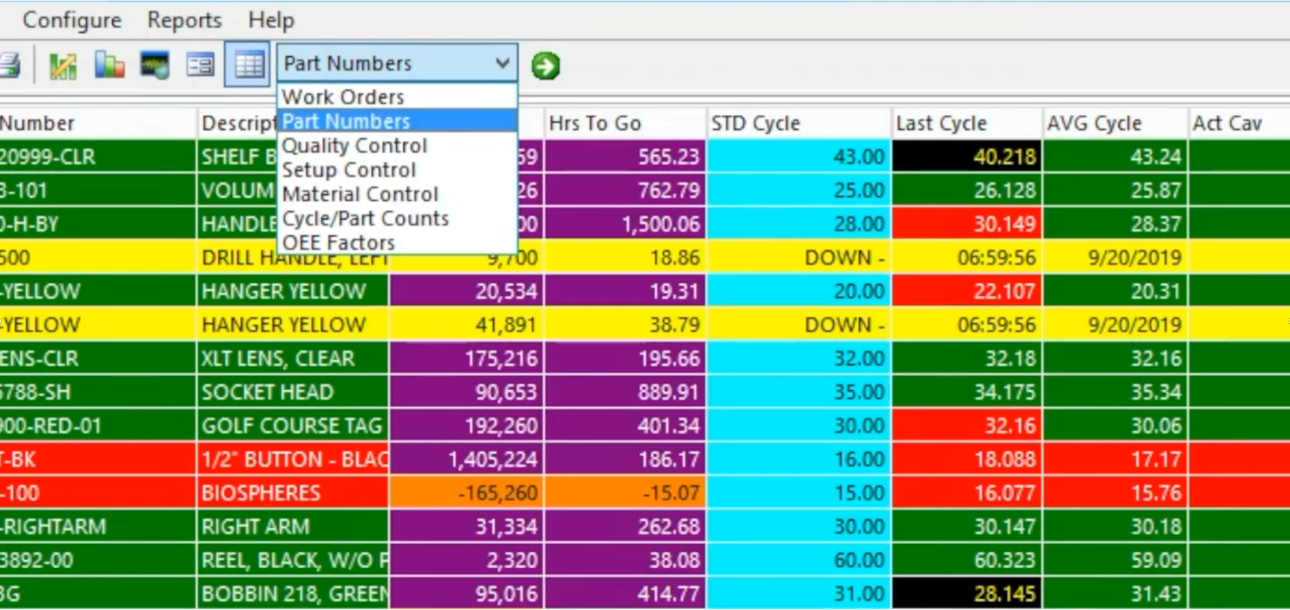Image resolution: width=1290 pixels, height=610 pixels.
Task: Click the printer icon in the toolbar
Action: click(9, 66)
